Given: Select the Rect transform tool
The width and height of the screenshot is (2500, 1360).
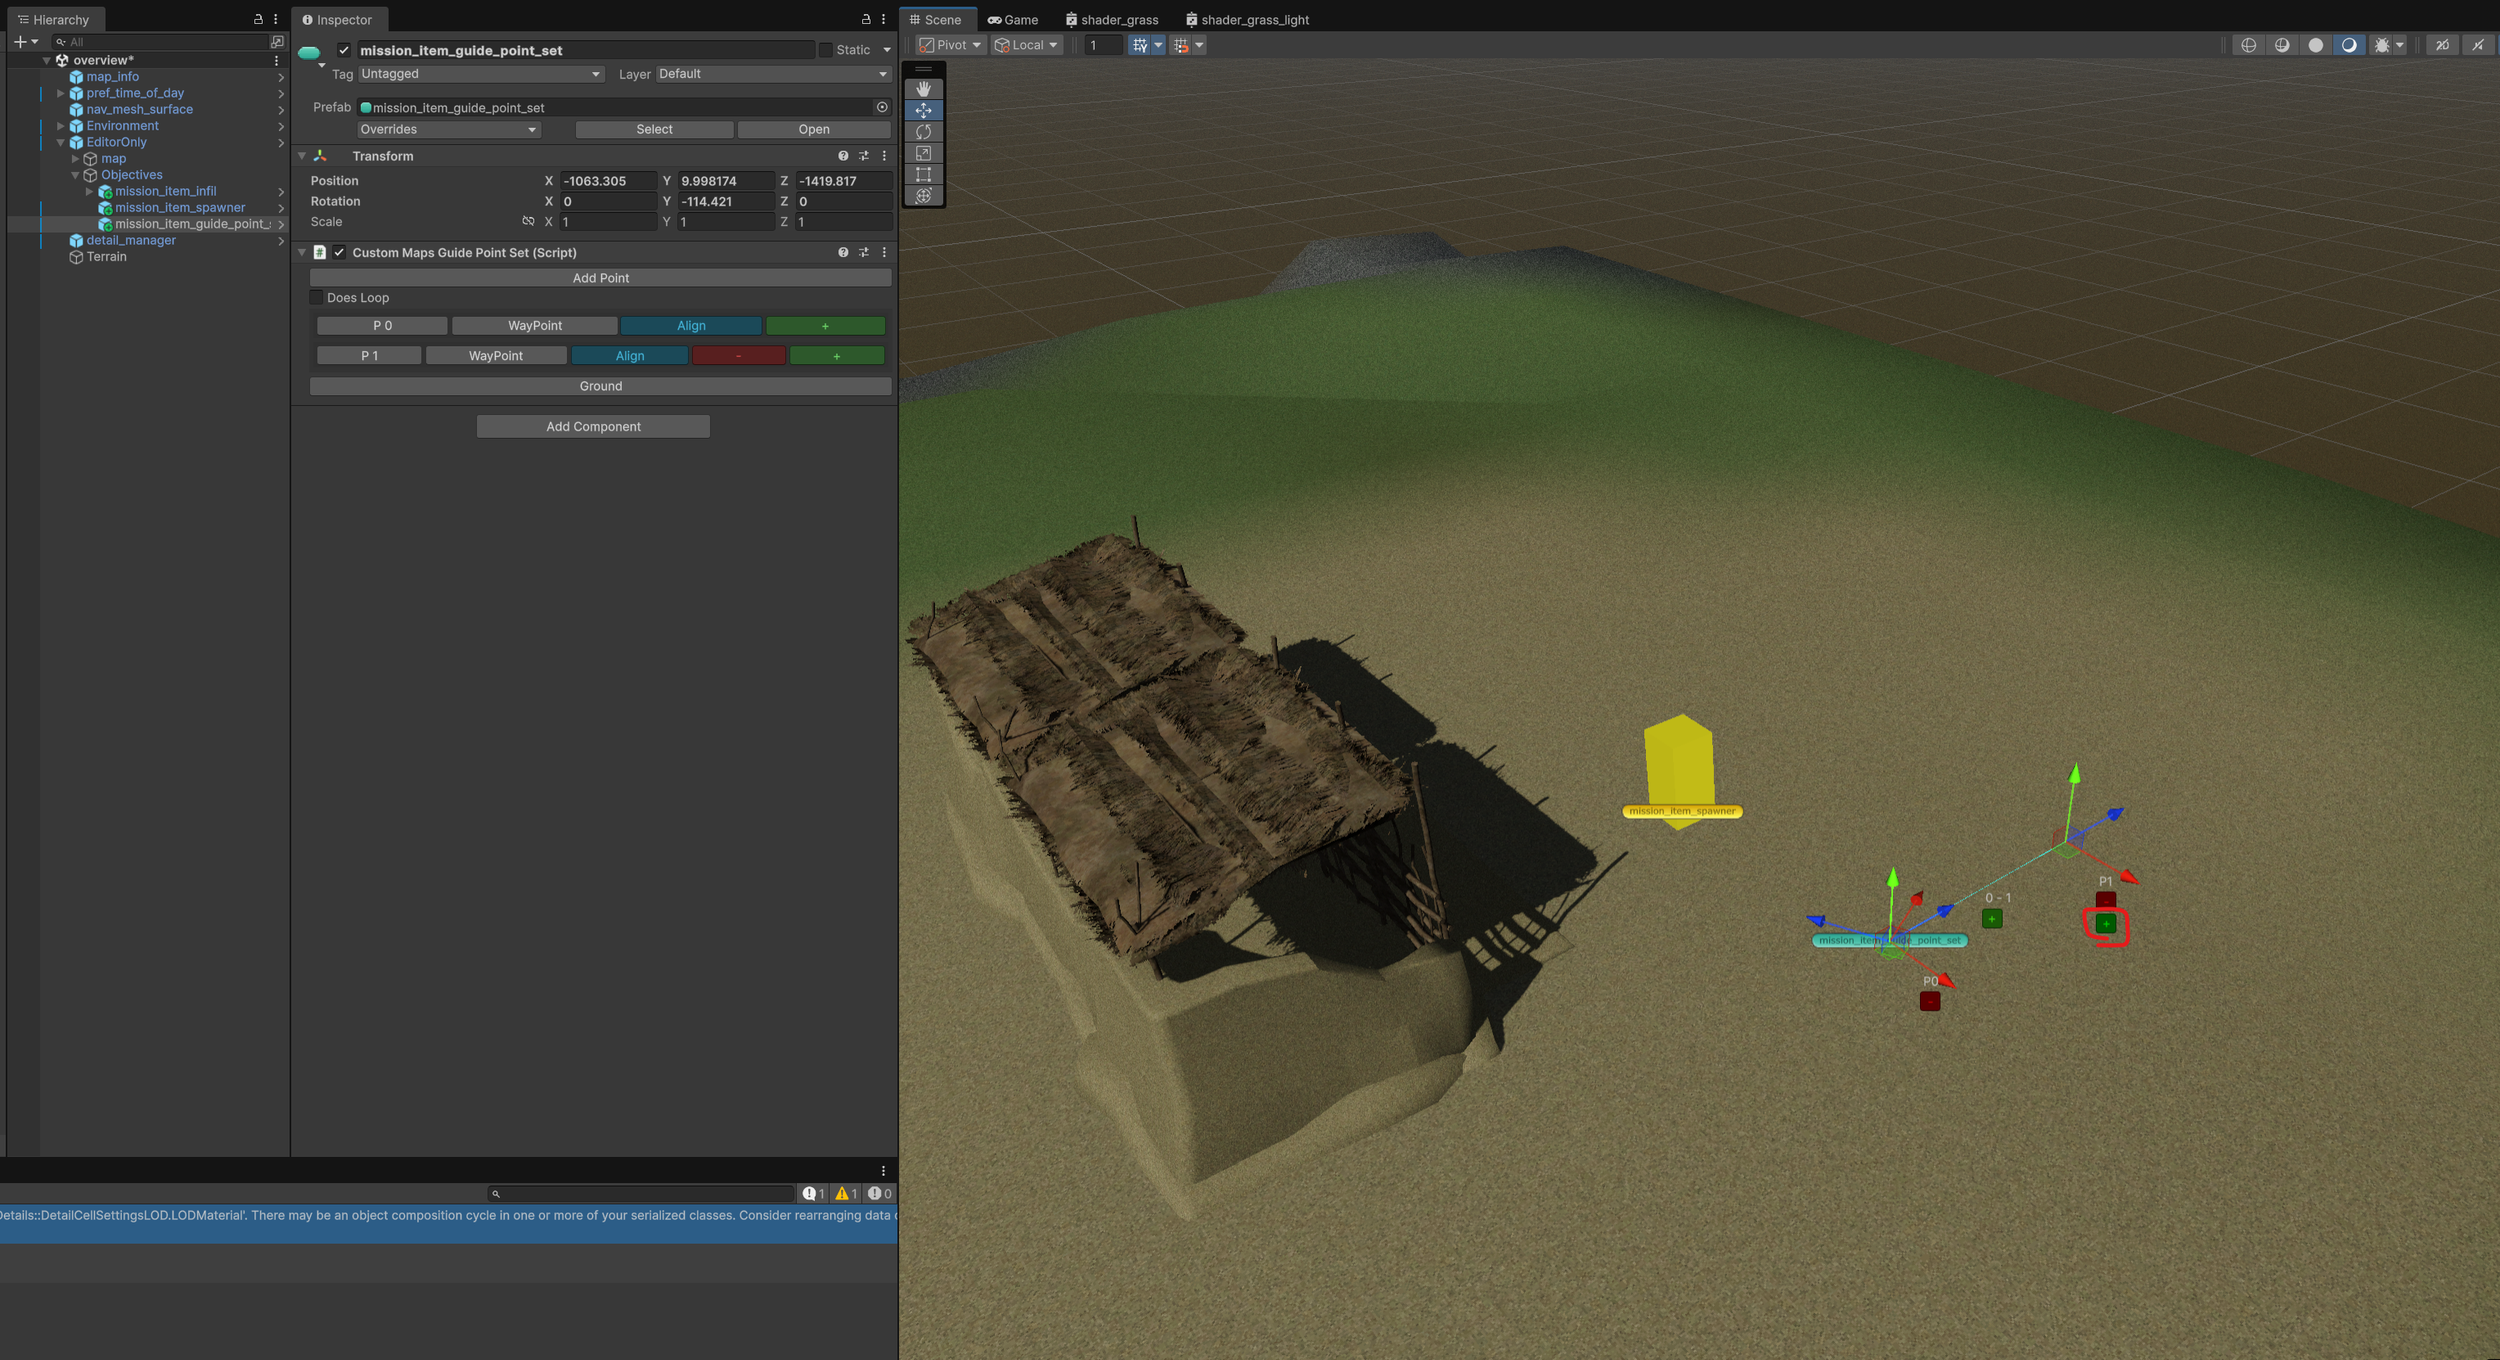Looking at the screenshot, I should pyautogui.click(x=923, y=174).
